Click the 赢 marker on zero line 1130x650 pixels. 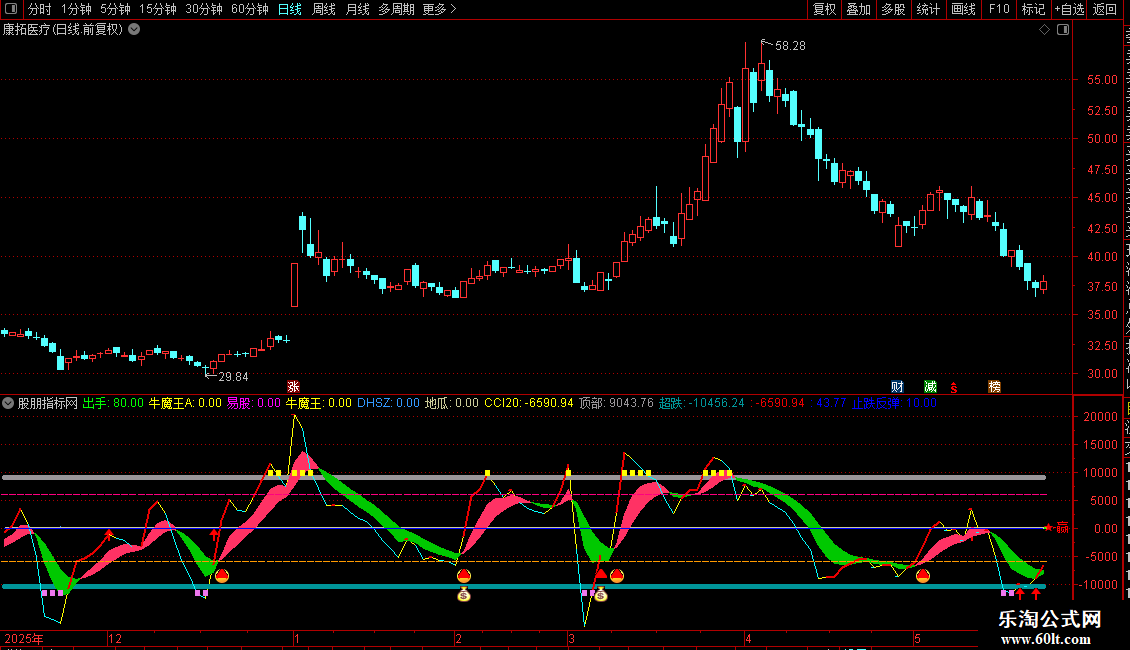(x=1062, y=528)
